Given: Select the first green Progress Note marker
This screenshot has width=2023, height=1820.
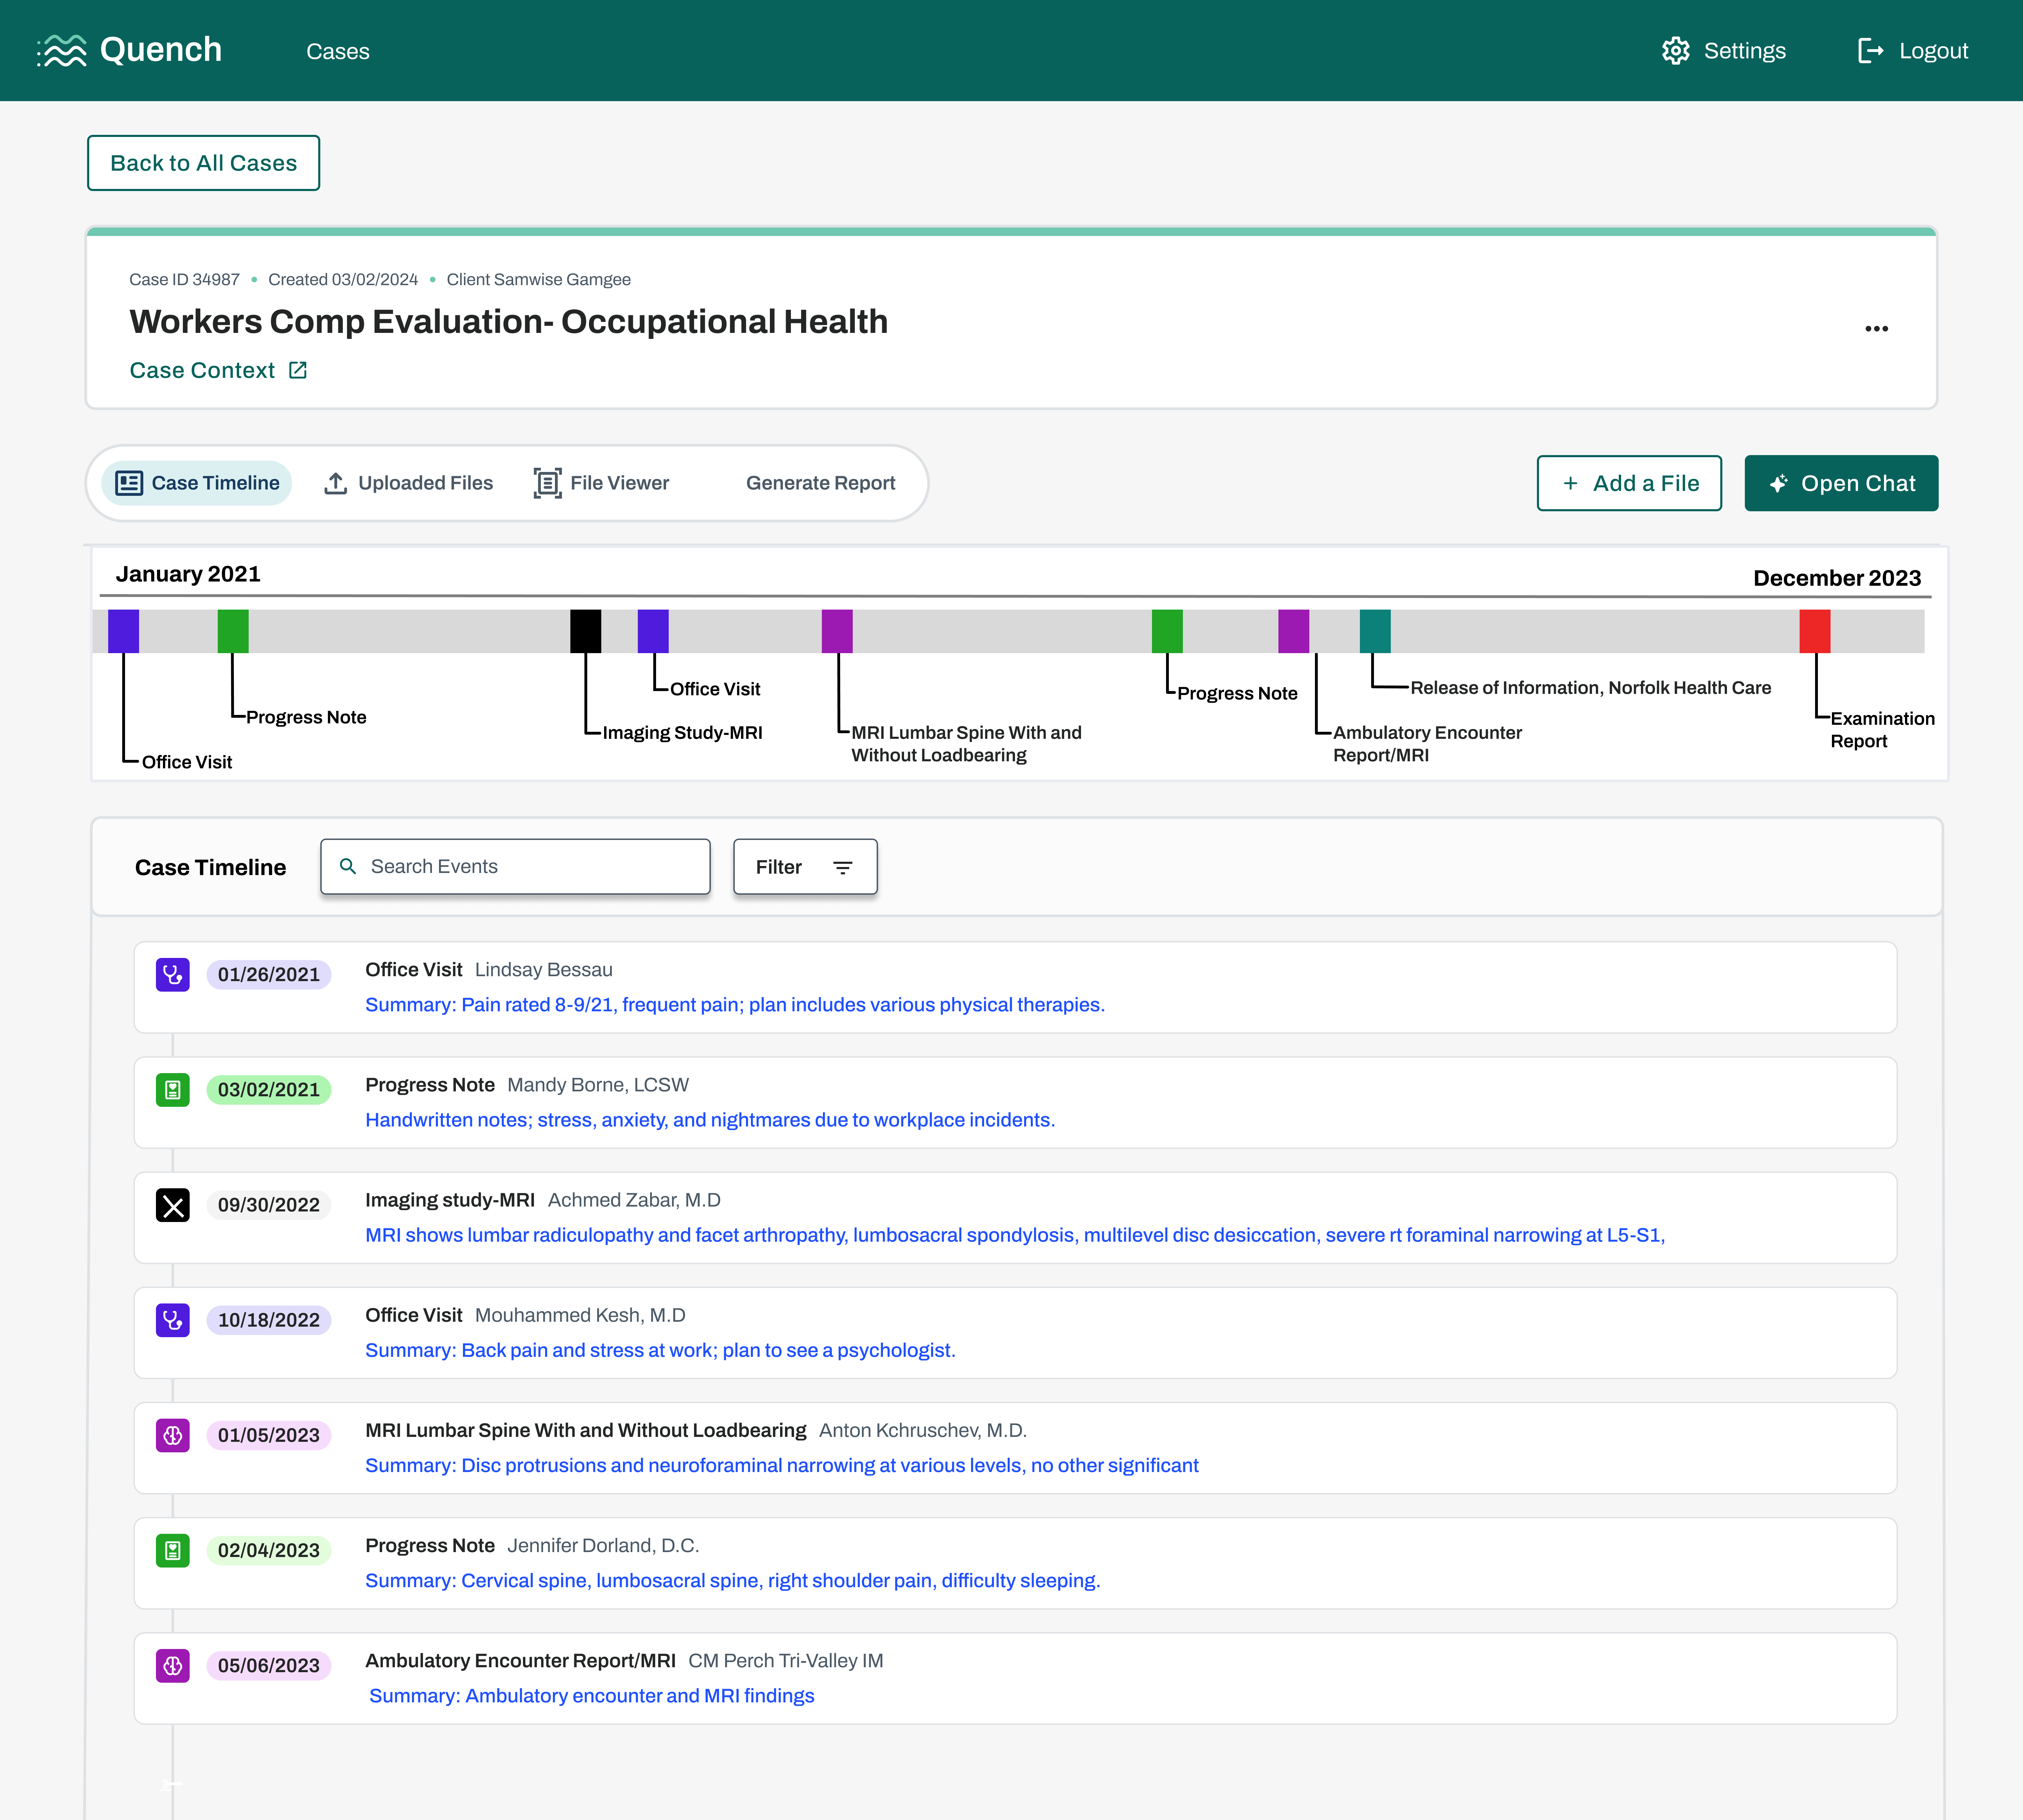Looking at the screenshot, I should 233,631.
